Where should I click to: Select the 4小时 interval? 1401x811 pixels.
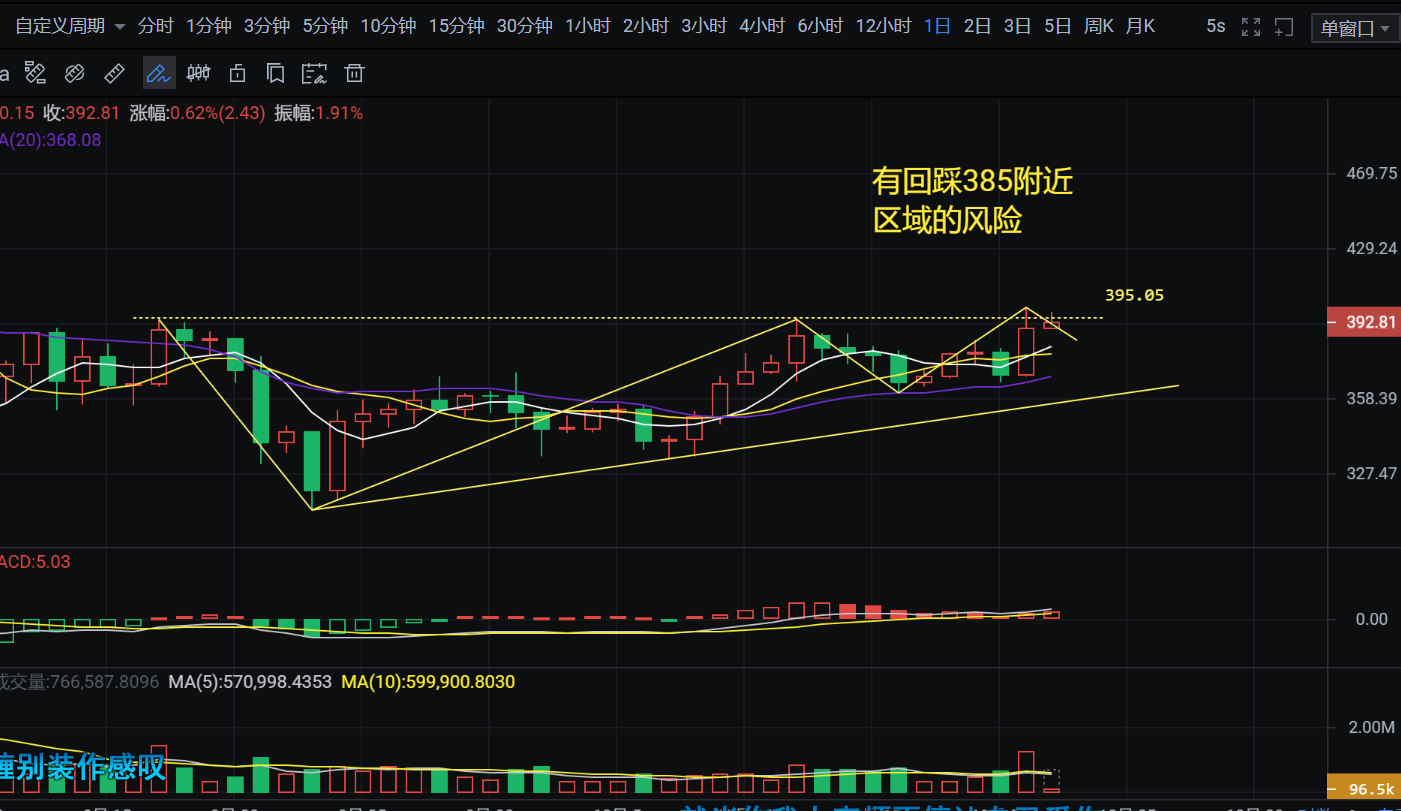tap(762, 27)
